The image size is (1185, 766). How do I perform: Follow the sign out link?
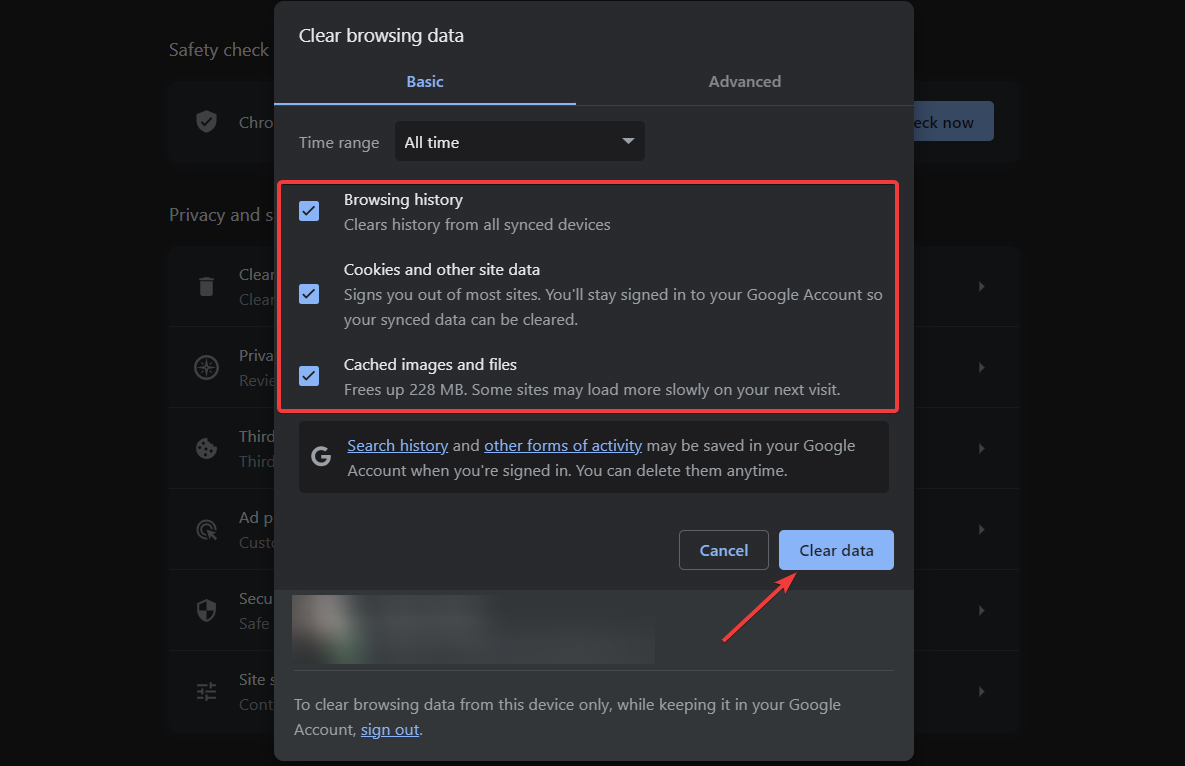pos(390,730)
